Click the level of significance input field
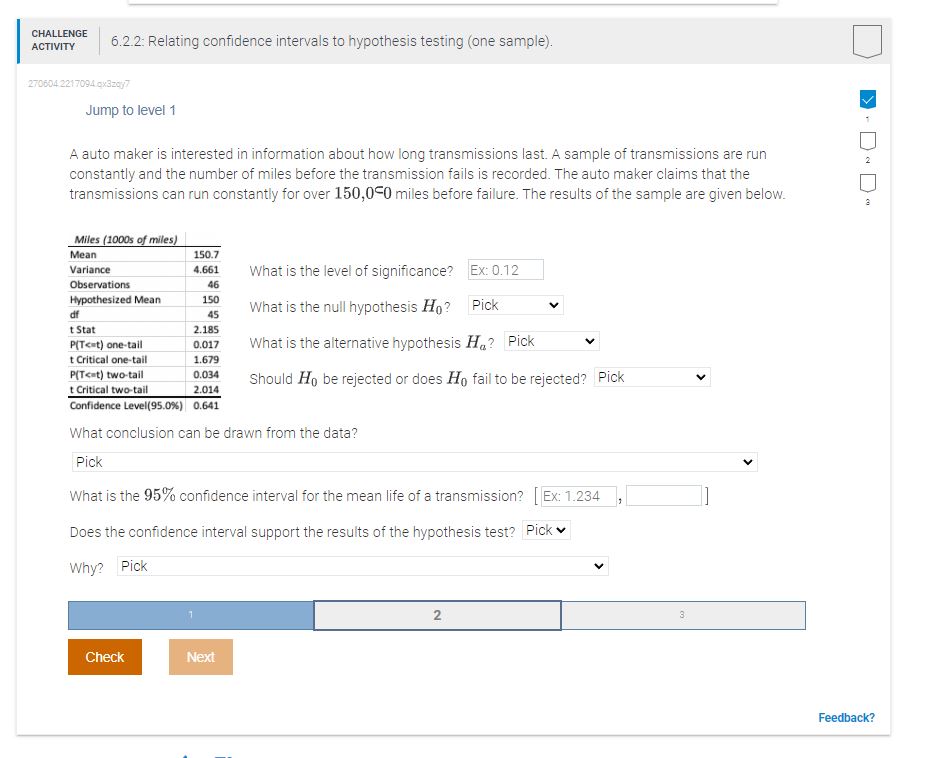This screenshot has height=758, width=925. click(504, 269)
